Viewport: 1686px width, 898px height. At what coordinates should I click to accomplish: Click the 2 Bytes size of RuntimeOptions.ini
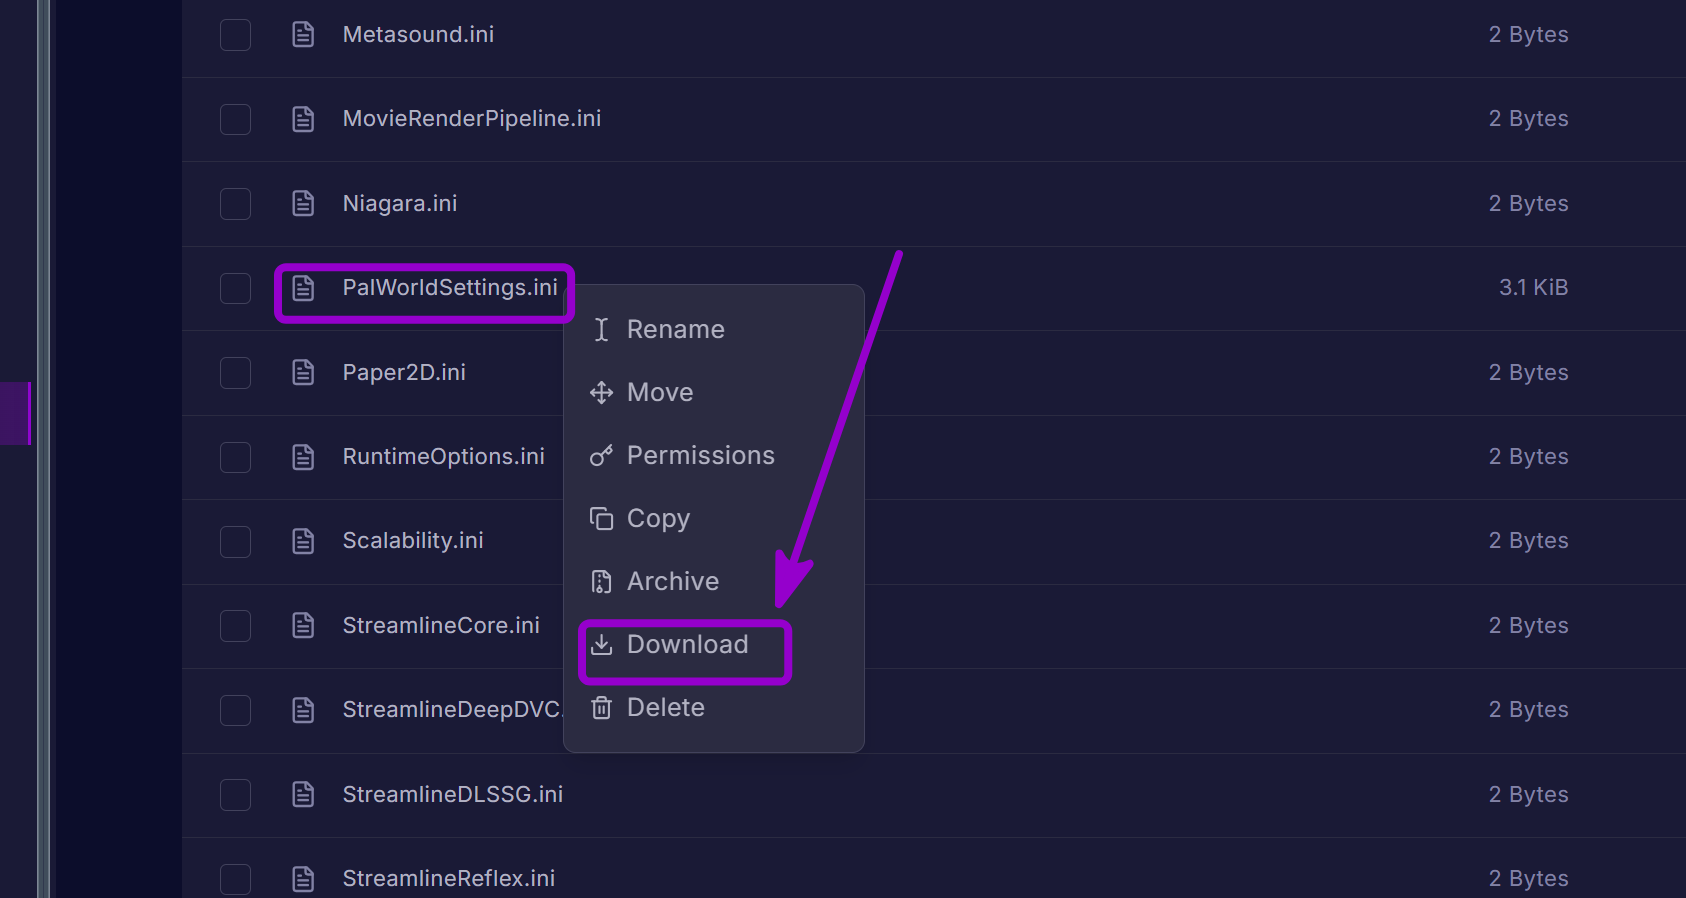(1528, 456)
